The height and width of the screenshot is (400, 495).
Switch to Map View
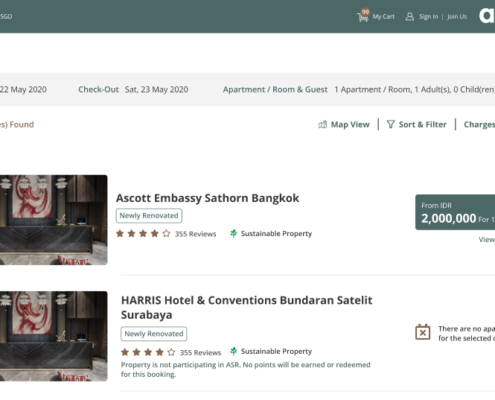pyautogui.click(x=350, y=124)
